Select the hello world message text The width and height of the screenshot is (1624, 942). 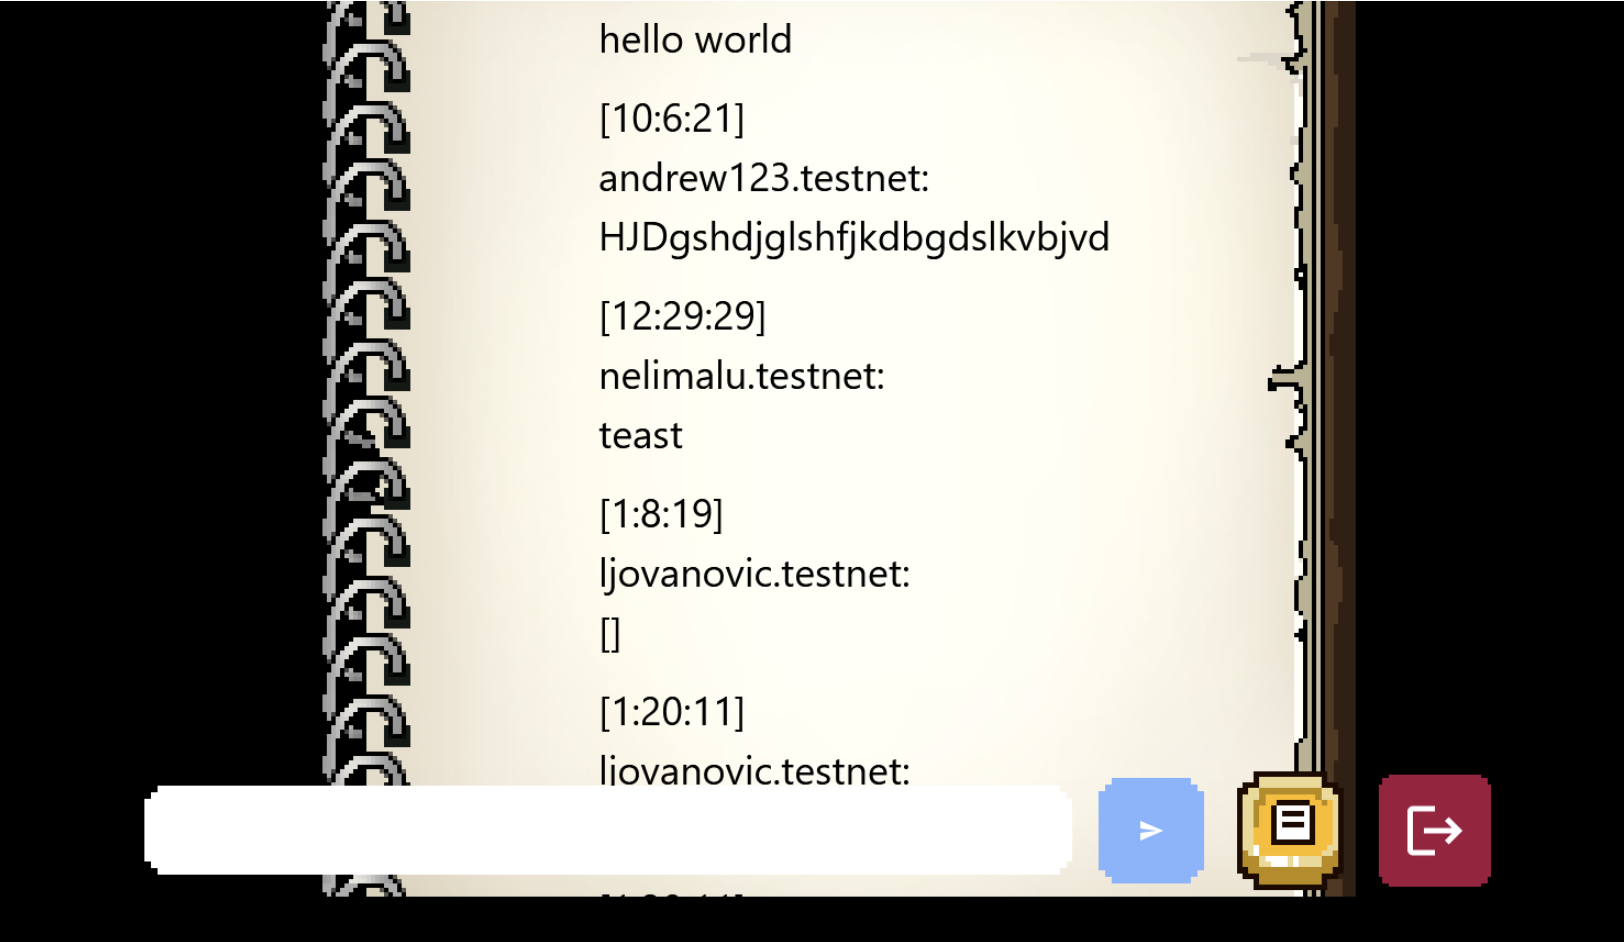click(695, 40)
